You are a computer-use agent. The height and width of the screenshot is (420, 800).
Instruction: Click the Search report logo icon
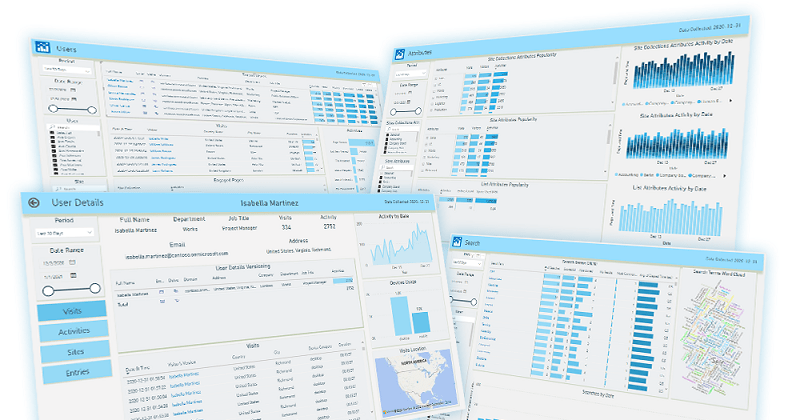(x=457, y=242)
